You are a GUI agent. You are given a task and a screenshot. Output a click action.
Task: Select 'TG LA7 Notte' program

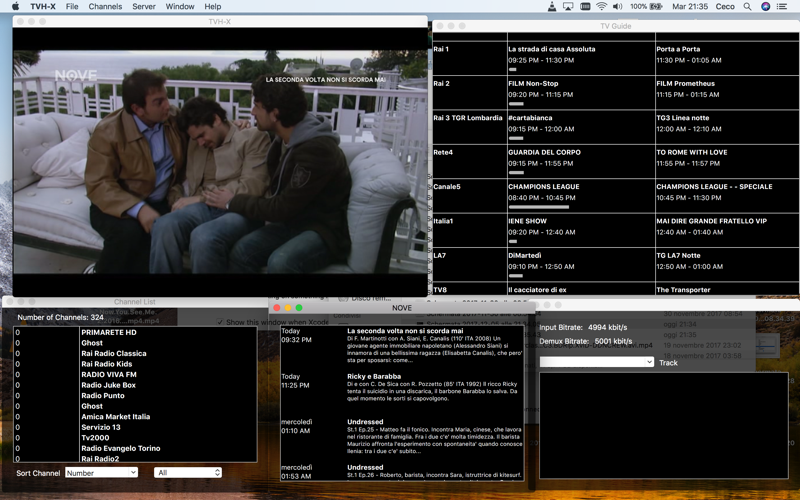[678, 255]
